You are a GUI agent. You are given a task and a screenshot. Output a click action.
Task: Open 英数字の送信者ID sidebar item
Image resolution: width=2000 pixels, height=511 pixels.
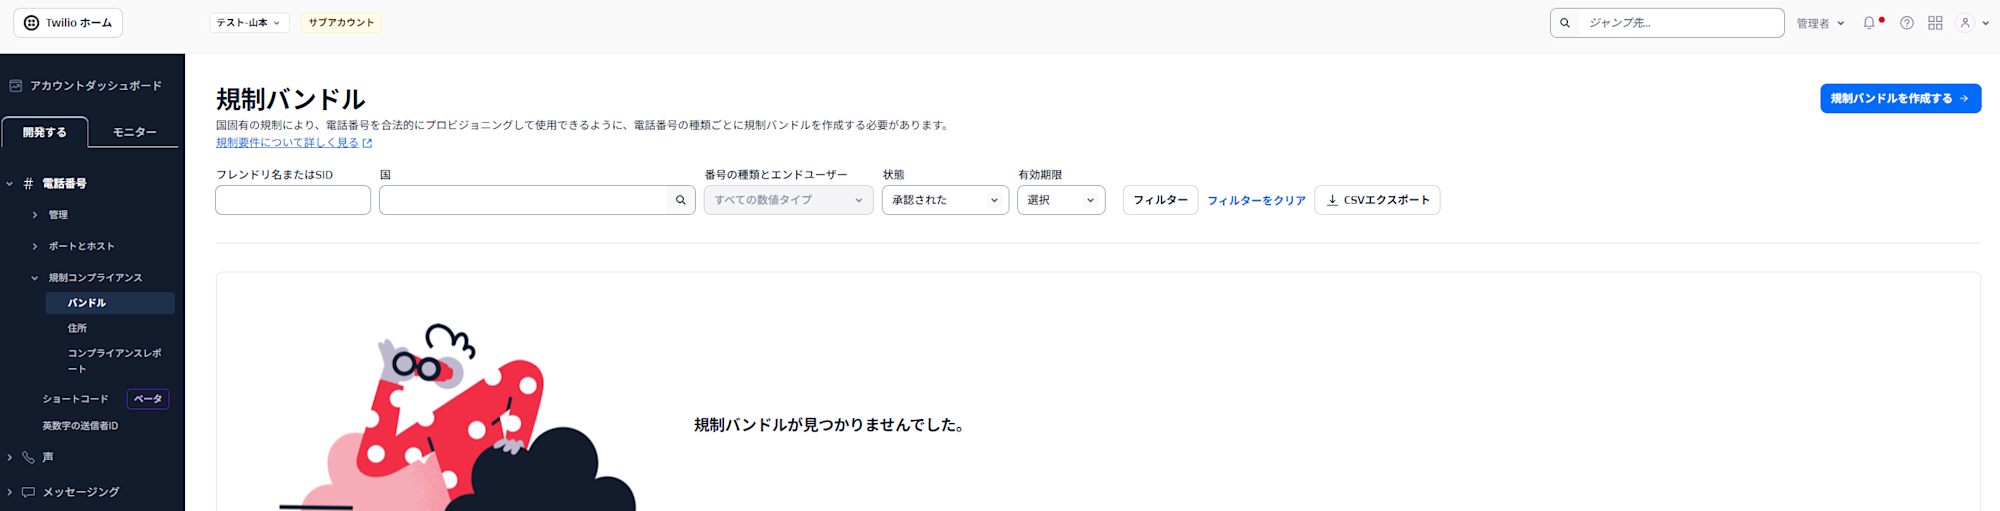coord(80,426)
